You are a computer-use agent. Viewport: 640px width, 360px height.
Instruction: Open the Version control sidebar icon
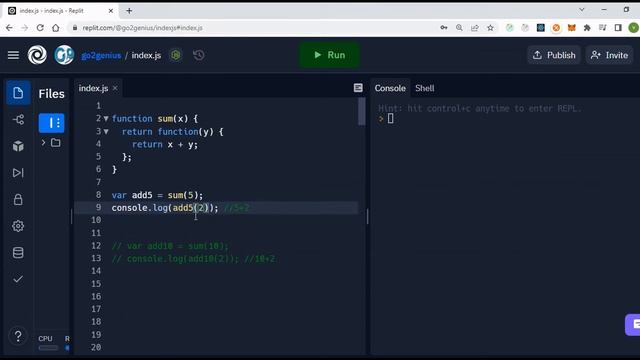click(18, 120)
